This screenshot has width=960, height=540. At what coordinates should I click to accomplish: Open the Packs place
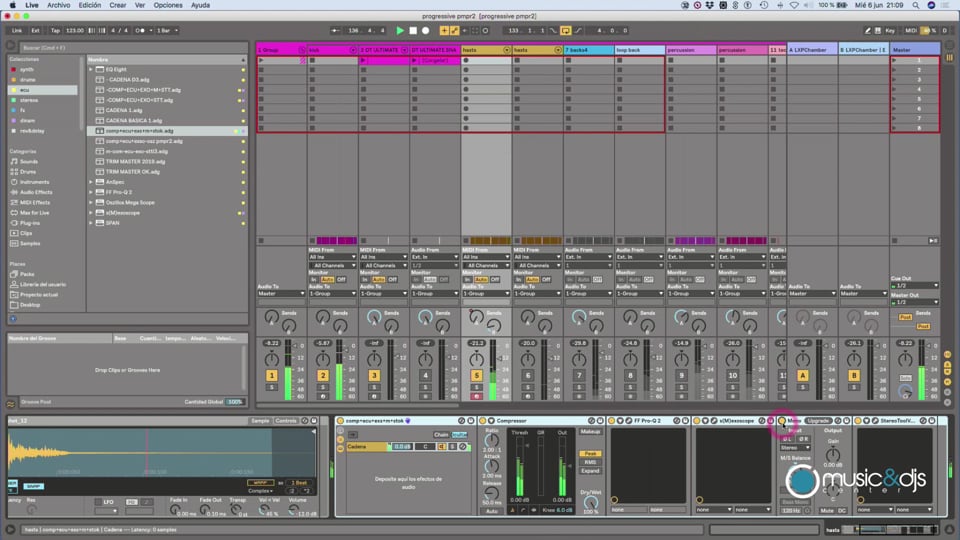point(27,274)
